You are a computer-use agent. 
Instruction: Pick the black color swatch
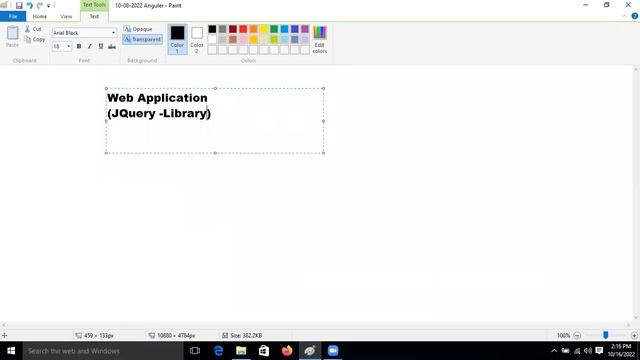[212, 29]
